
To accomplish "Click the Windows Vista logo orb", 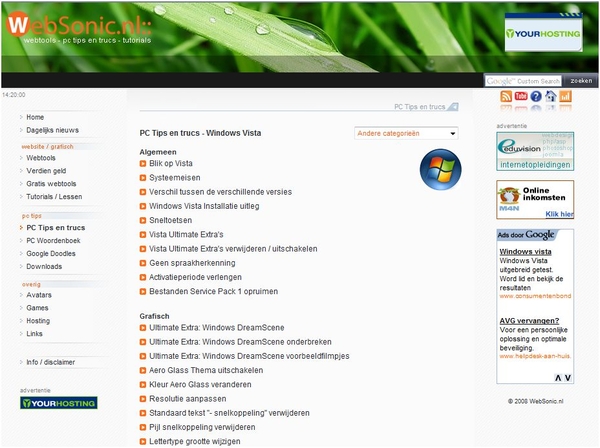I will [440, 169].
